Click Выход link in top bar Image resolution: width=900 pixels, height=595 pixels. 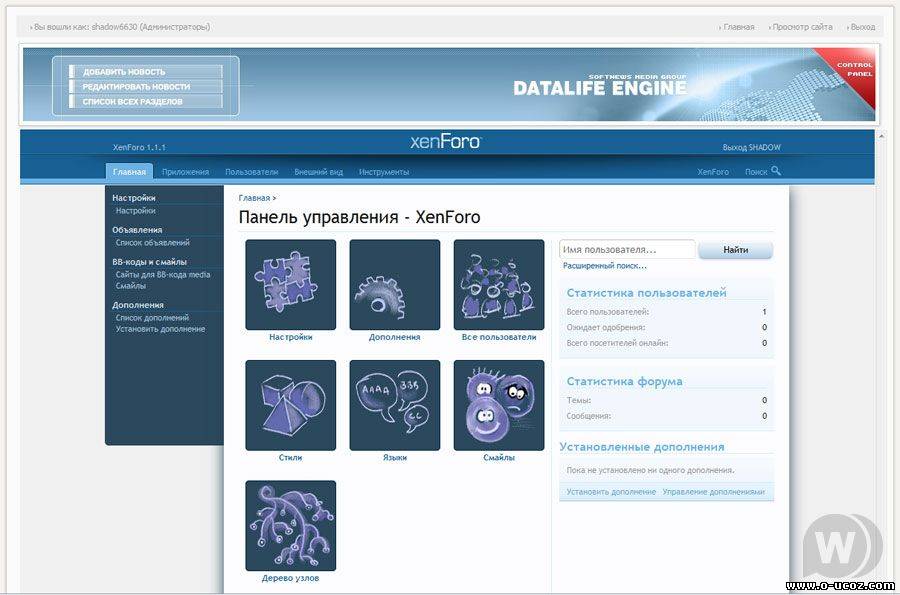tap(862, 27)
